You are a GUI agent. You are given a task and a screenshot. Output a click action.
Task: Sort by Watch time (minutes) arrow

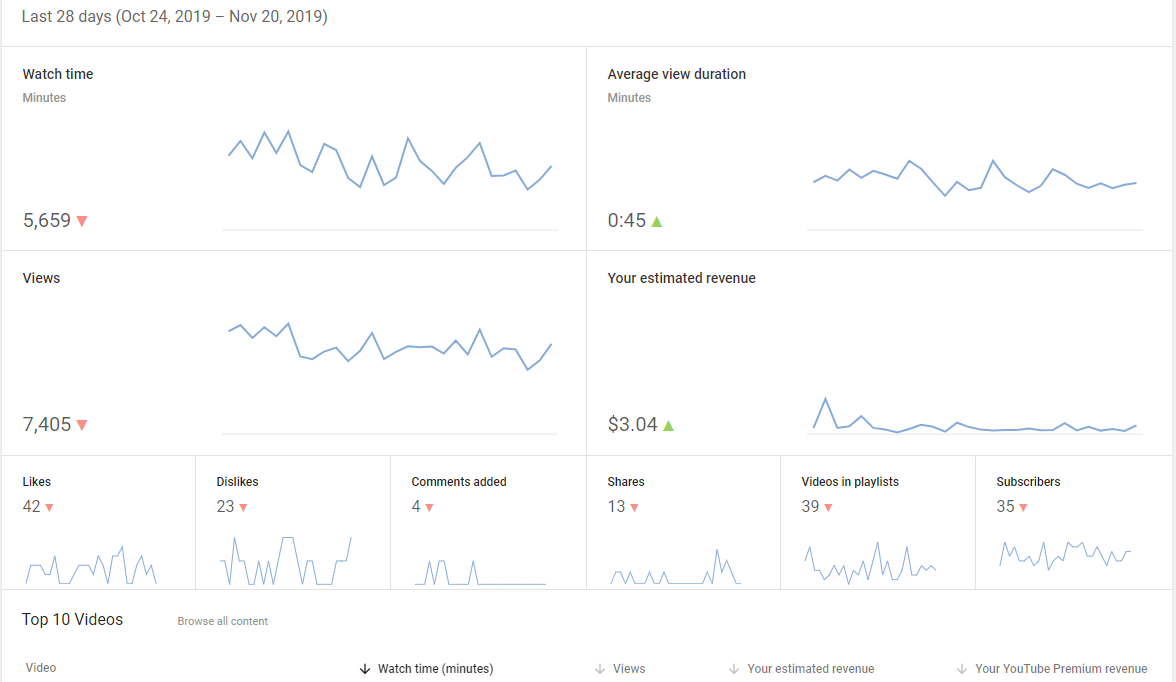pos(365,668)
